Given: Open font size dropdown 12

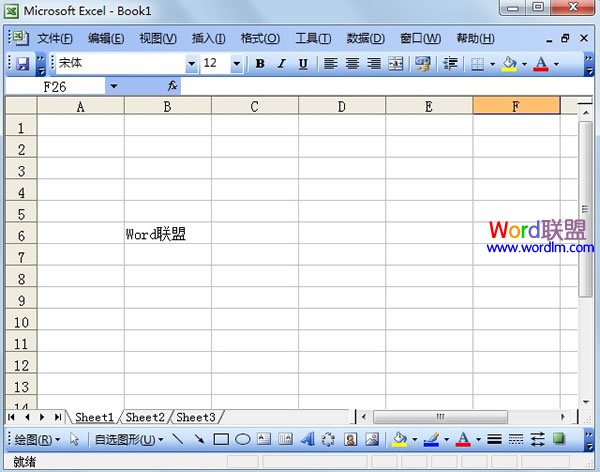Looking at the screenshot, I should (x=236, y=64).
